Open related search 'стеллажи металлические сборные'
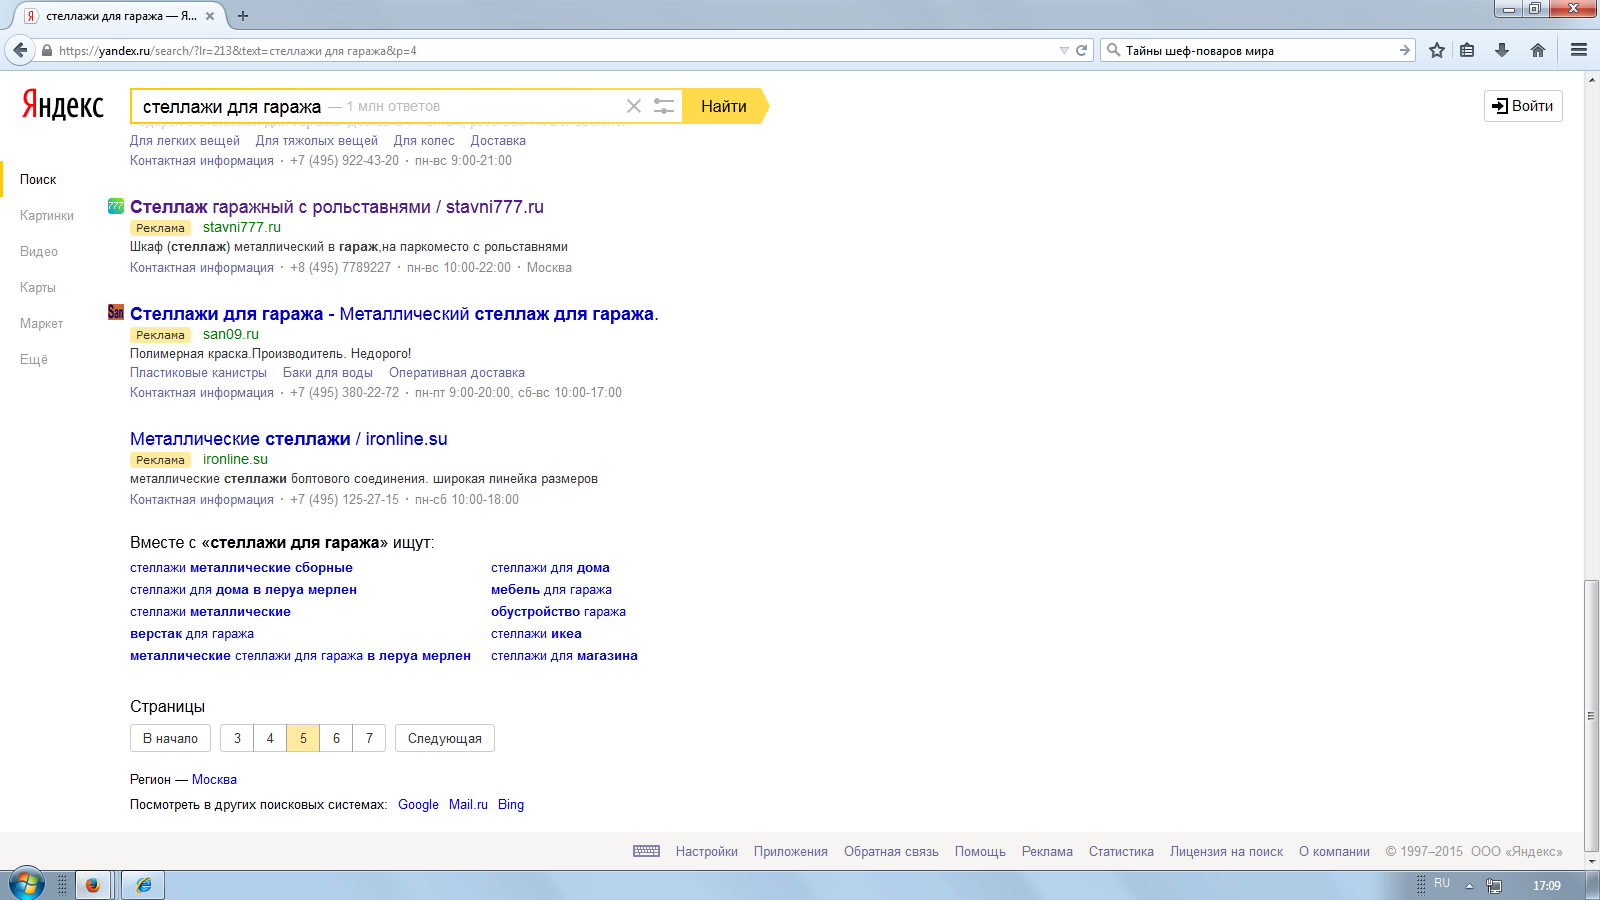Screen dimensions: 1600x900 [x=241, y=568]
